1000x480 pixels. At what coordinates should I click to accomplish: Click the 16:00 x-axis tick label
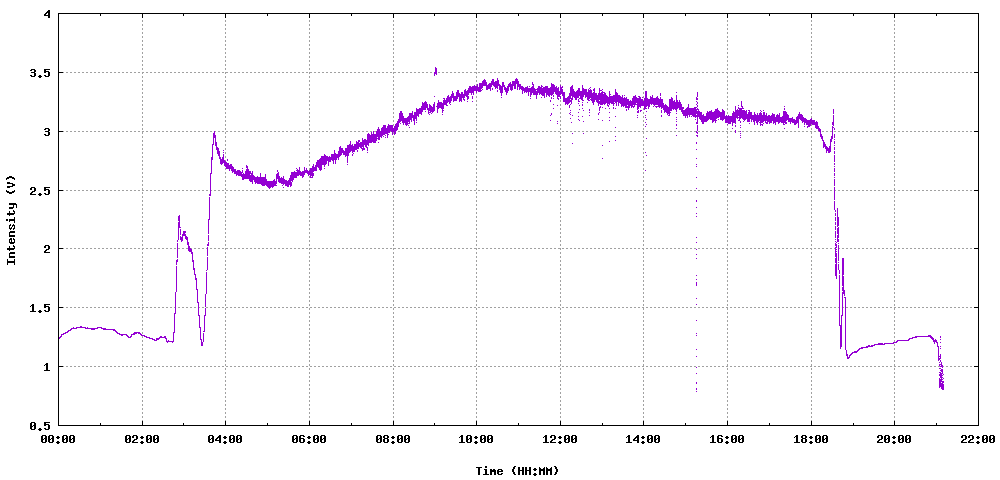[727, 439]
